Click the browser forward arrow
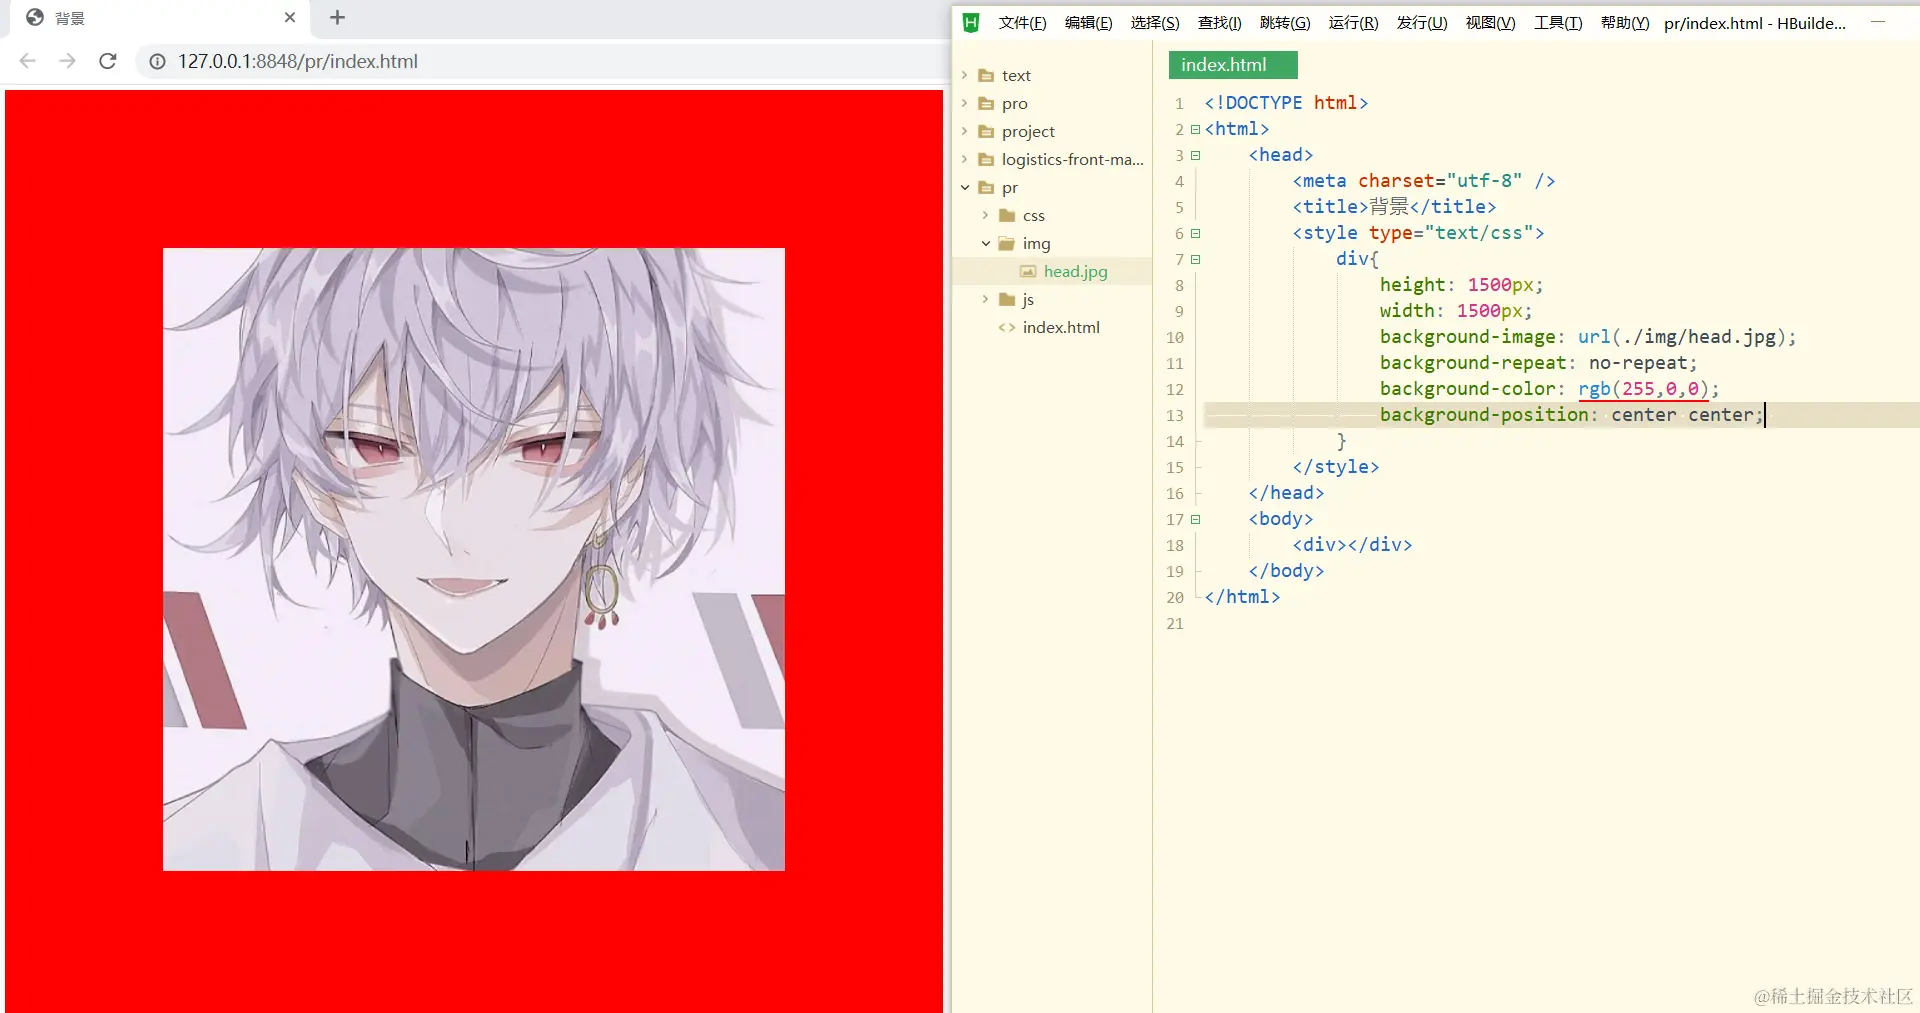Image resolution: width=1920 pixels, height=1013 pixels. [x=67, y=61]
